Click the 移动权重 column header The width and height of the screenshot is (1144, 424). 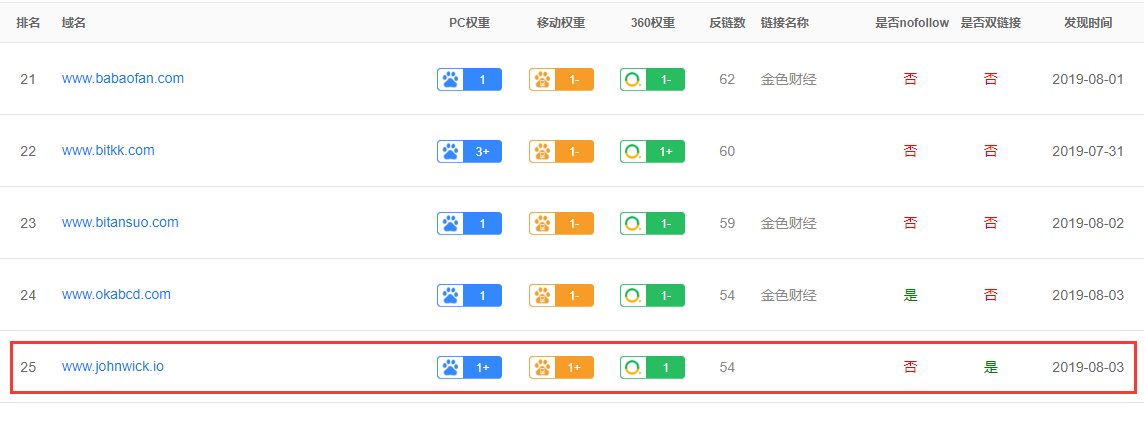[561, 23]
